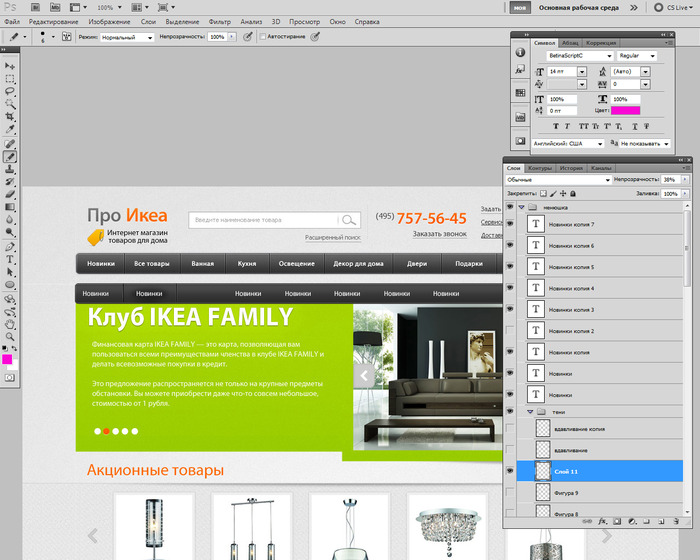Select the Crop tool

10,117
